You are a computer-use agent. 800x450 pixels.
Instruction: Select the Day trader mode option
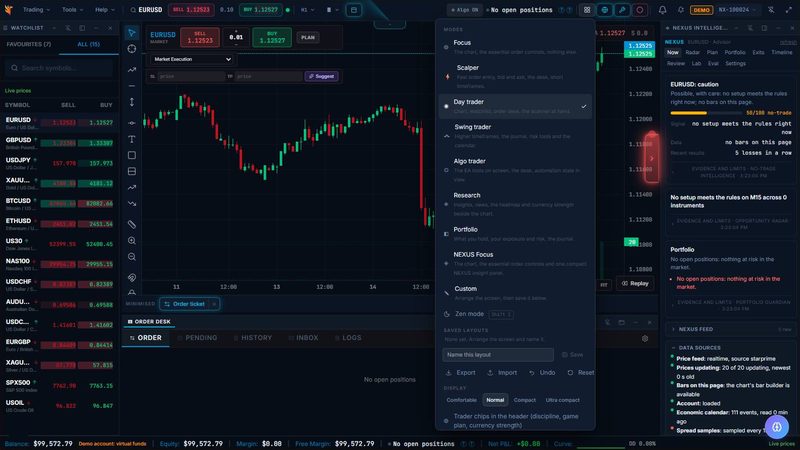515,106
